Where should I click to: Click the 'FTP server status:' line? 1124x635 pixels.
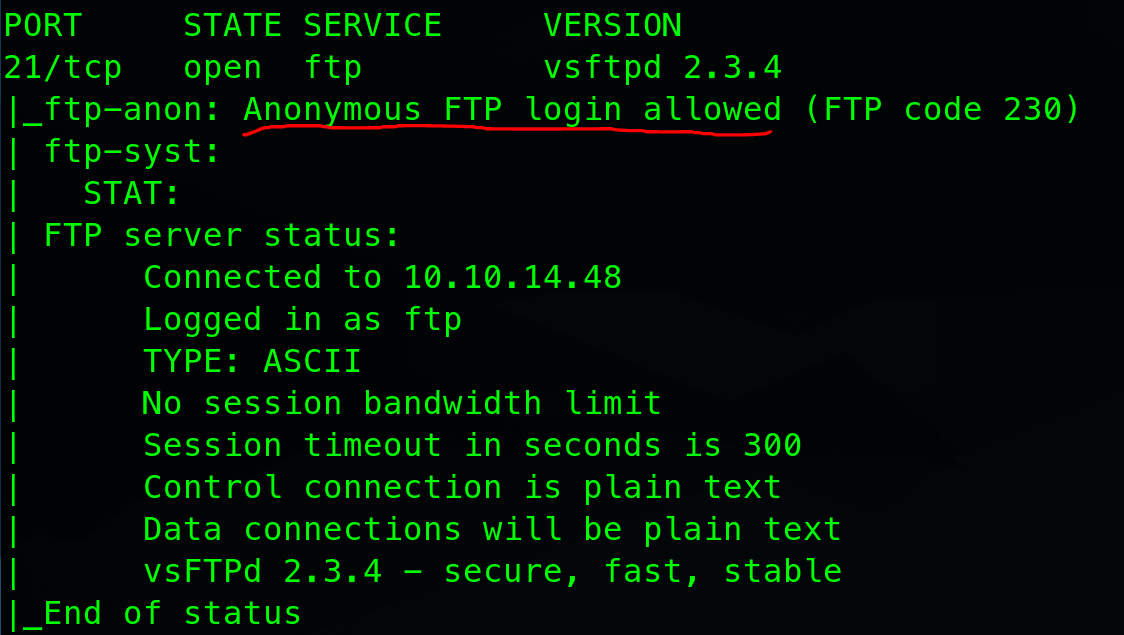click(222, 236)
